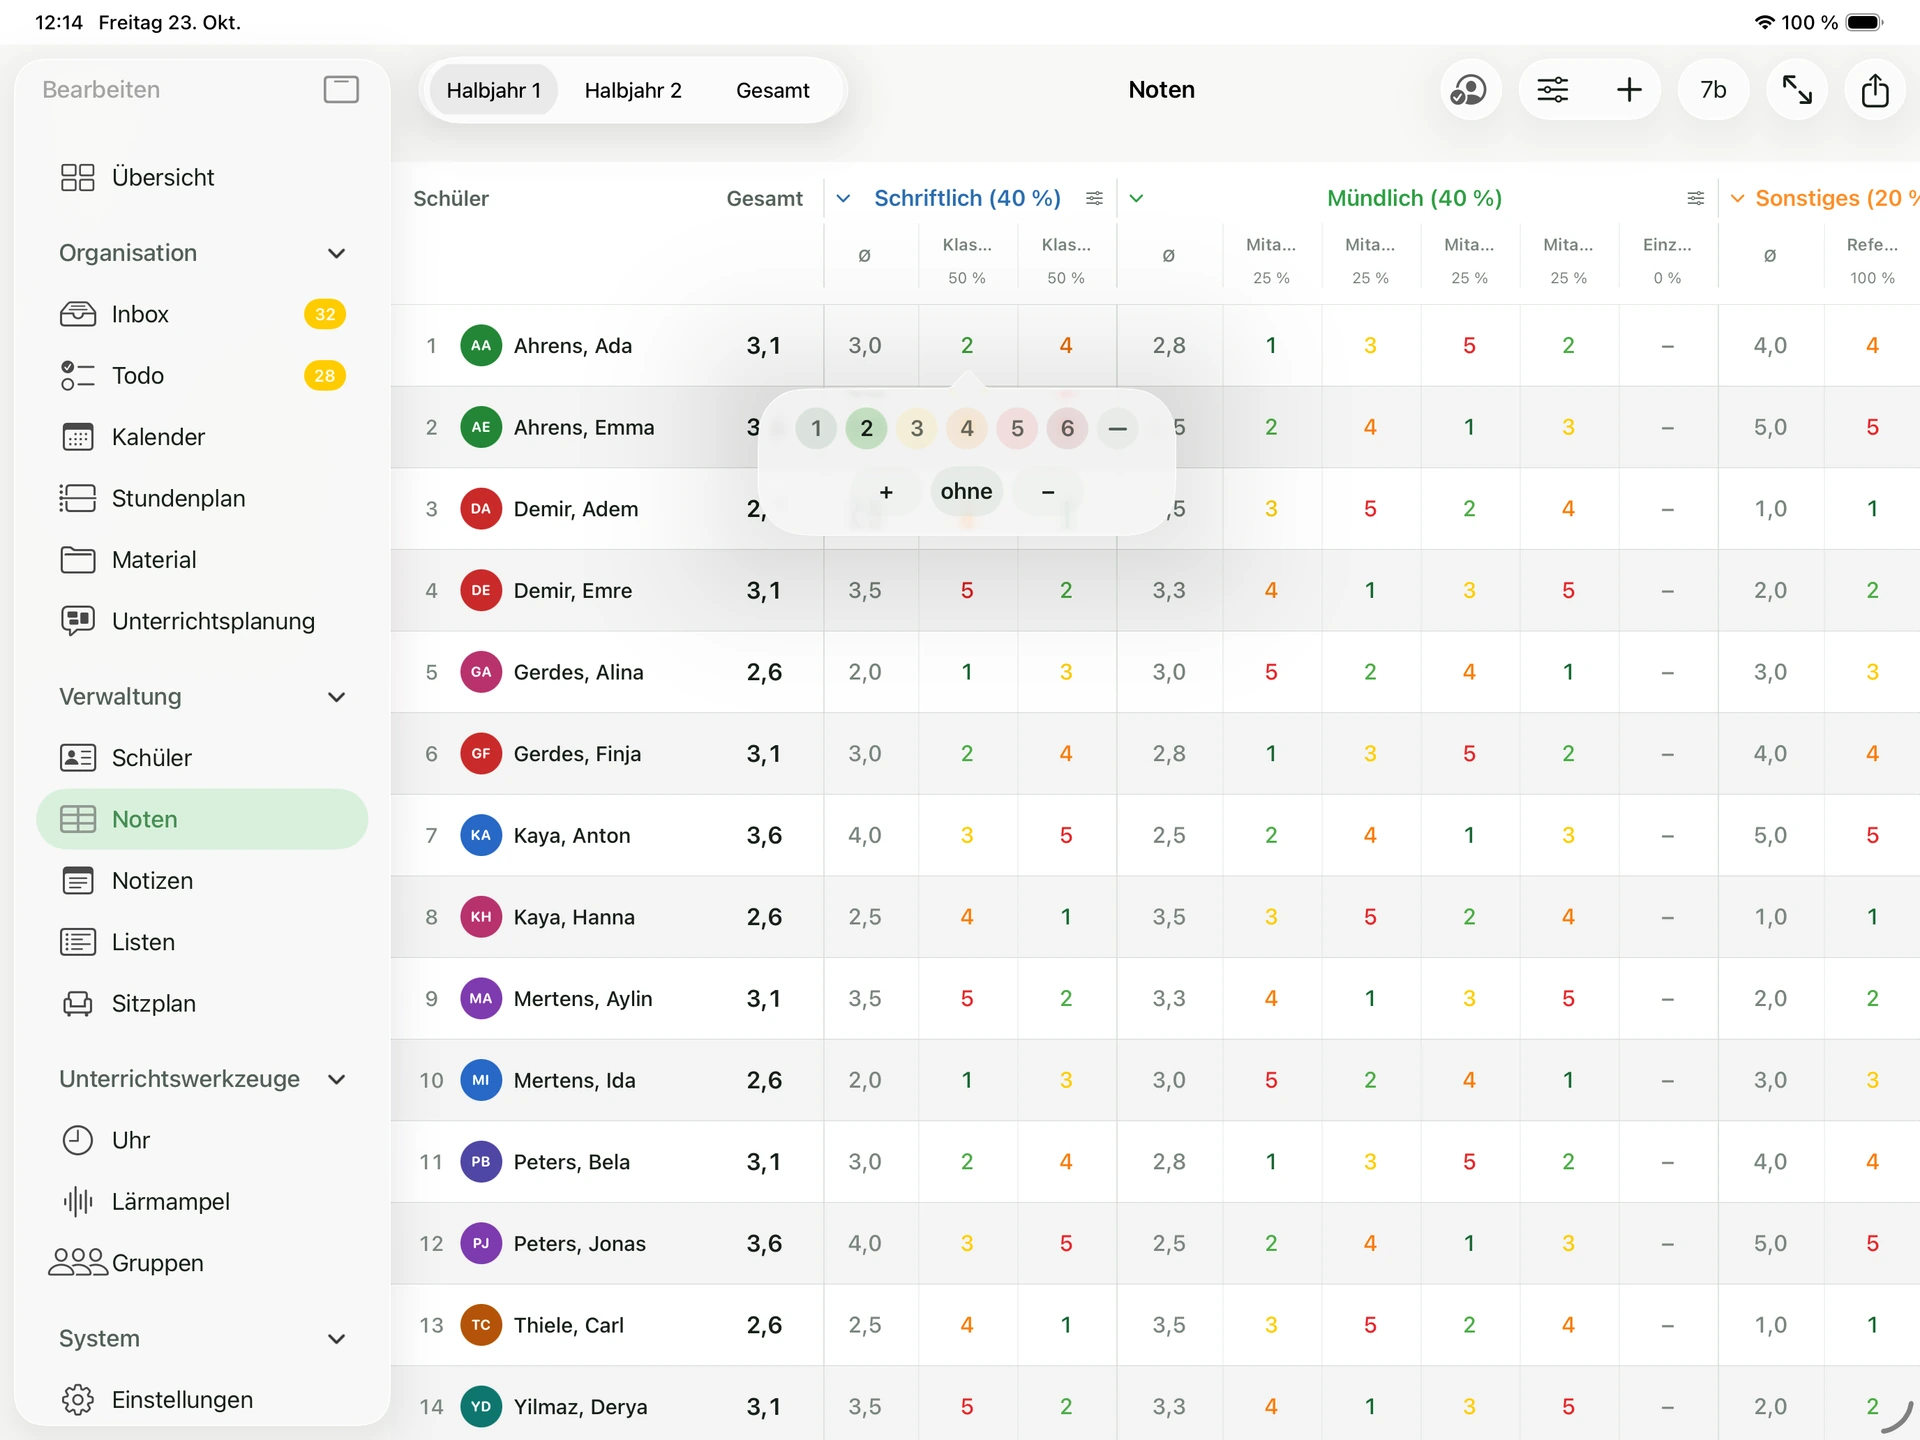Collapse the Organisation section
The image size is (1920, 1440).
(x=337, y=253)
